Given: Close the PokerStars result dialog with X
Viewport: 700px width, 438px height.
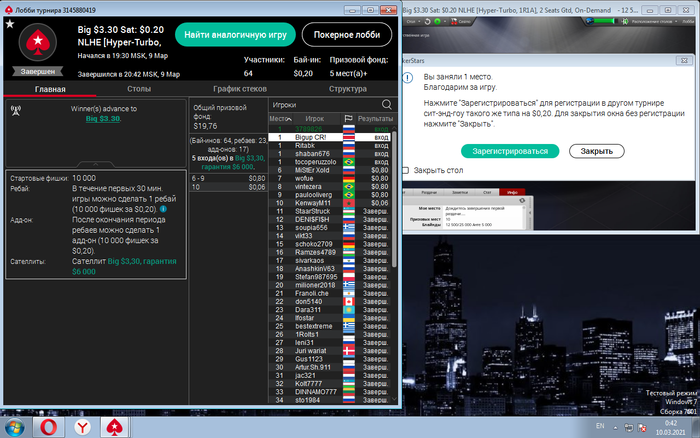Looking at the screenshot, I should click(683, 60).
